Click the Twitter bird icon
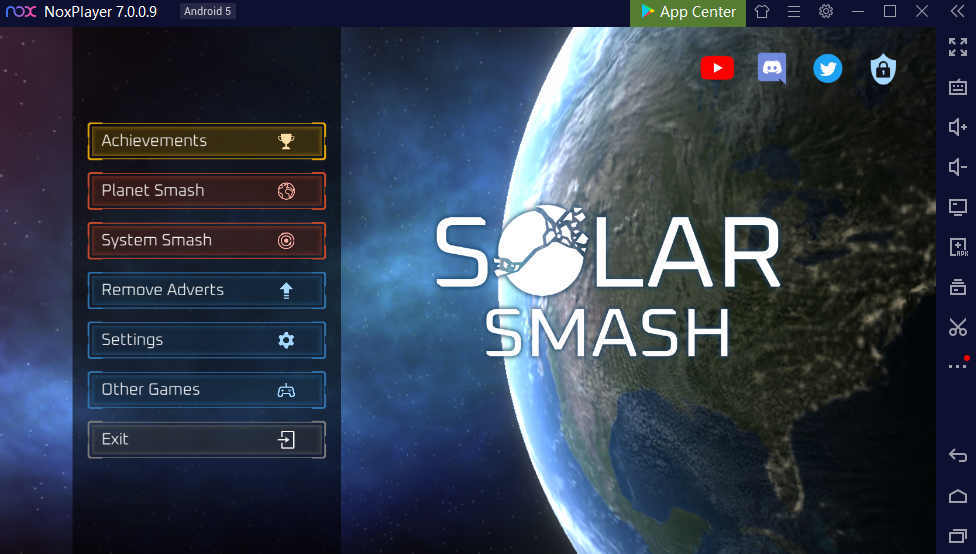The height and width of the screenshot is (554, 976). coord(827,68)
